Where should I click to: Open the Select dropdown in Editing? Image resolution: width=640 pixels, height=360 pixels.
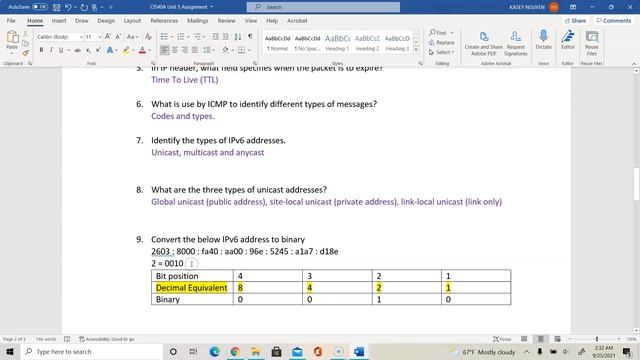(x=441, y=52)
